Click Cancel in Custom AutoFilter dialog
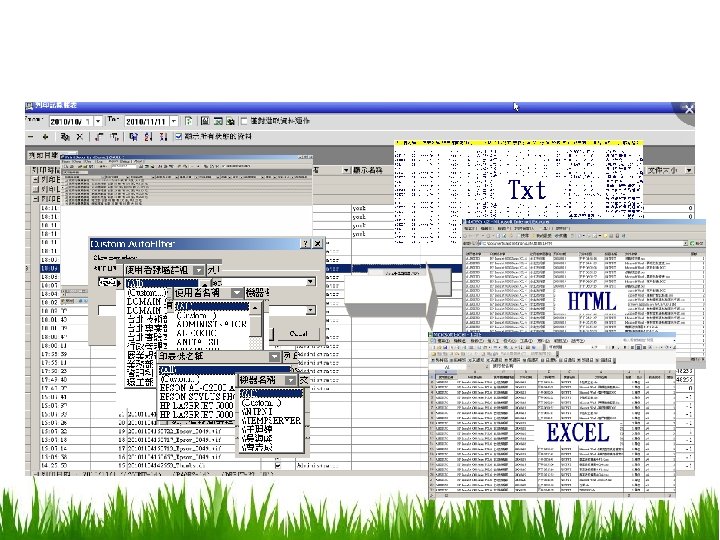This screenshot has height=540, width=720. (298, 334)
